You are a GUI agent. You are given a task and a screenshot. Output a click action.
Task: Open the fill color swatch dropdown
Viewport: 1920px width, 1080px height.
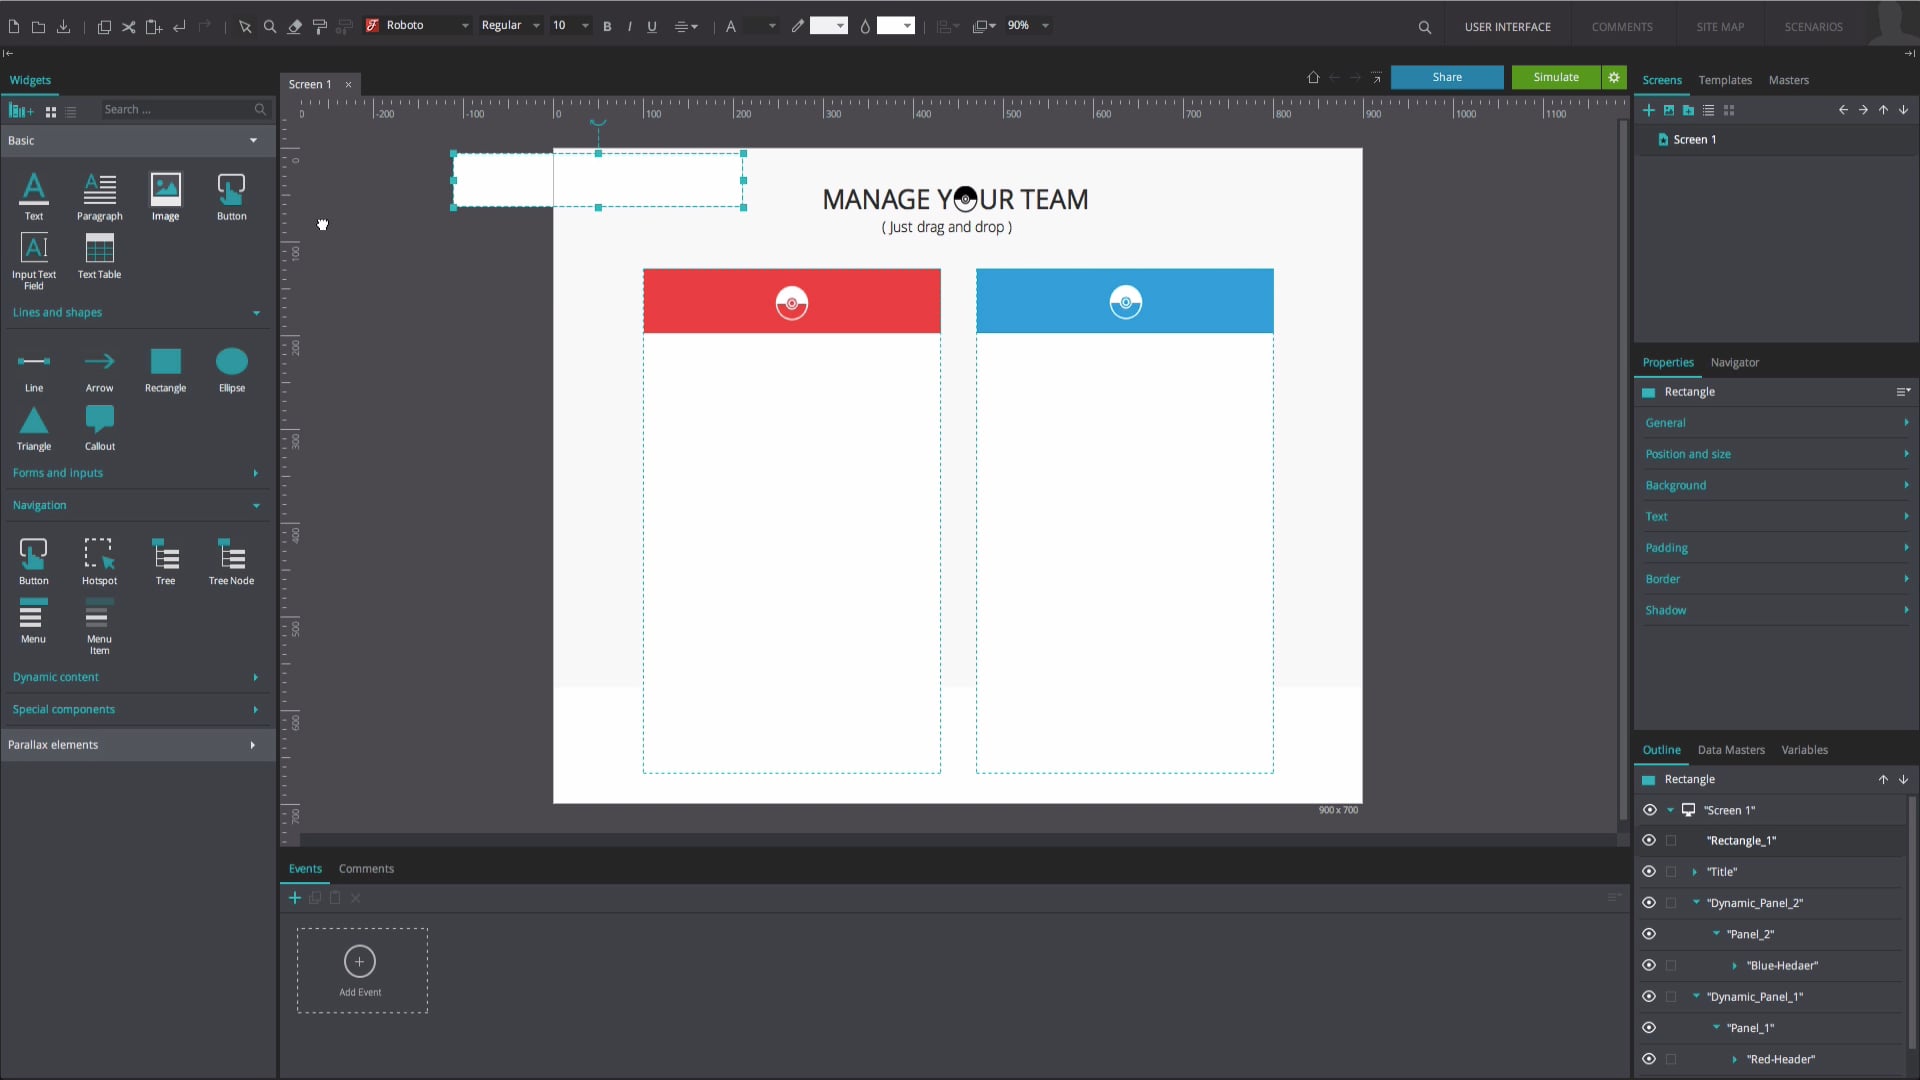[x=908, y=26]
